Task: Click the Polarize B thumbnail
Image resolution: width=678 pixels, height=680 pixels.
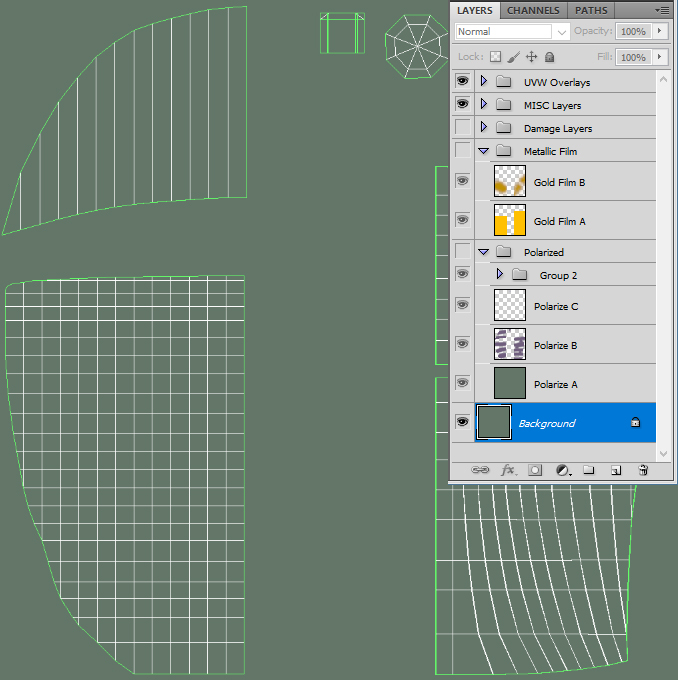Action: [x=510, y=344]
